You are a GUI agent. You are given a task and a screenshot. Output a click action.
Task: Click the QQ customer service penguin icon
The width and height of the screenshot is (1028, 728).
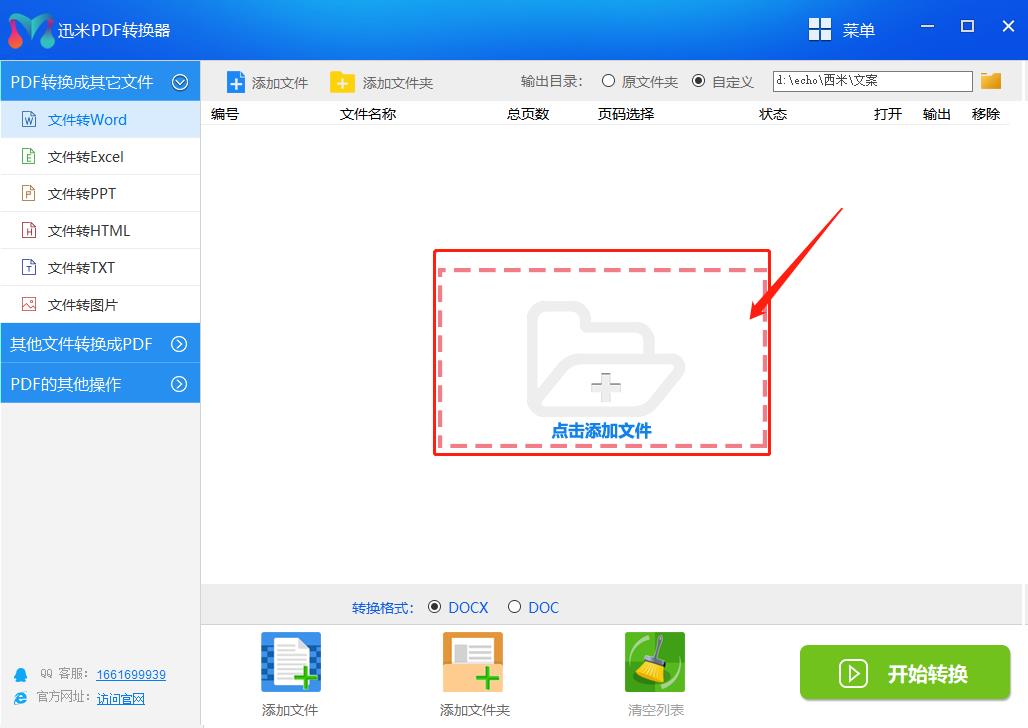[20, 675]
